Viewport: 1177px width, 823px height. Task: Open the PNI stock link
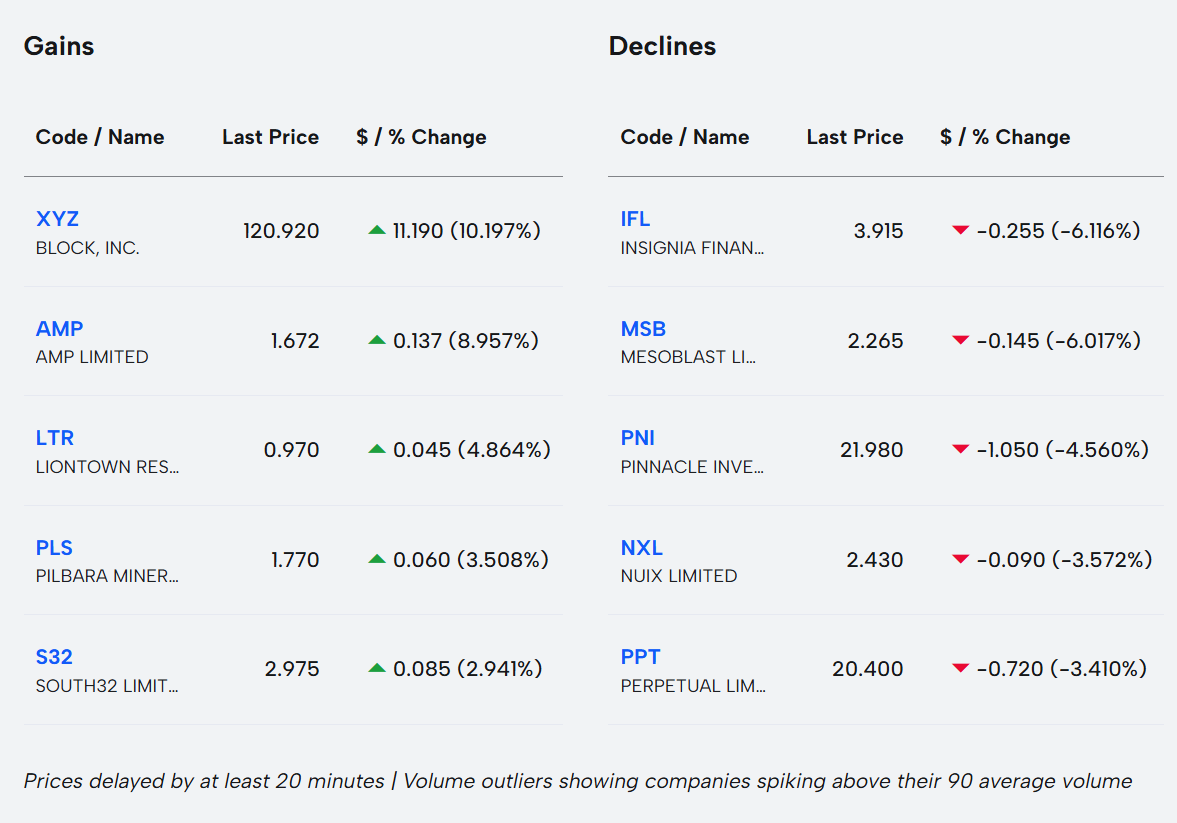(x=638, y=438)
